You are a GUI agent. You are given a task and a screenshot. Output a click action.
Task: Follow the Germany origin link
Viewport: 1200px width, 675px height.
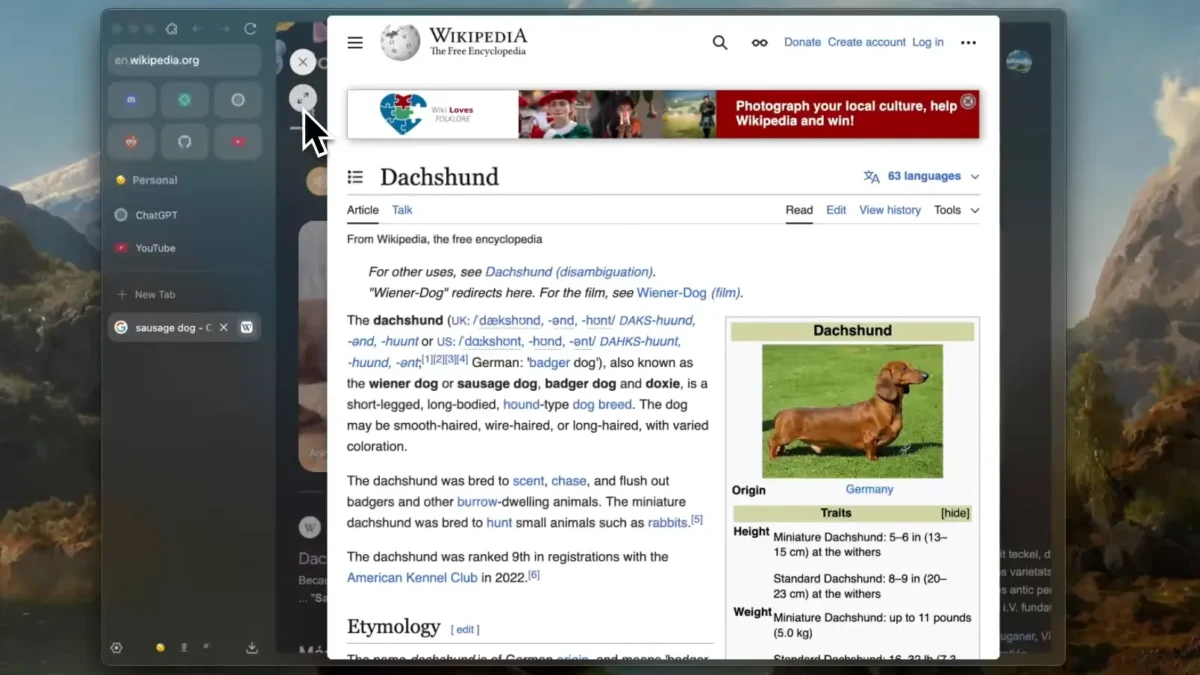(x=869, y=489)
